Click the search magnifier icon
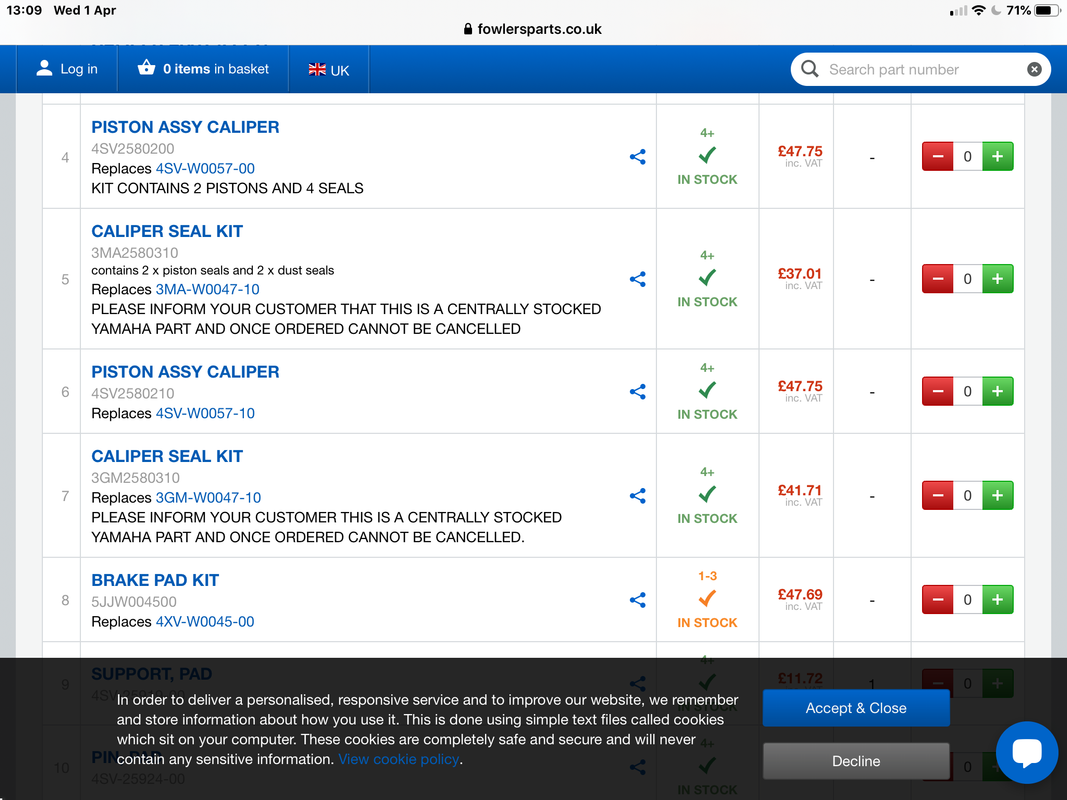Screen dimensions: 1067x800 coord(810,69)
